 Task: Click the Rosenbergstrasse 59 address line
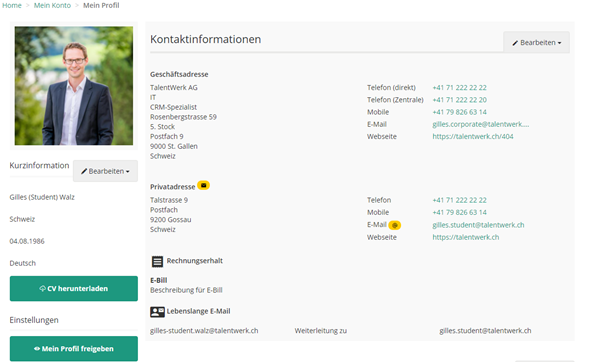pos(183,117)
